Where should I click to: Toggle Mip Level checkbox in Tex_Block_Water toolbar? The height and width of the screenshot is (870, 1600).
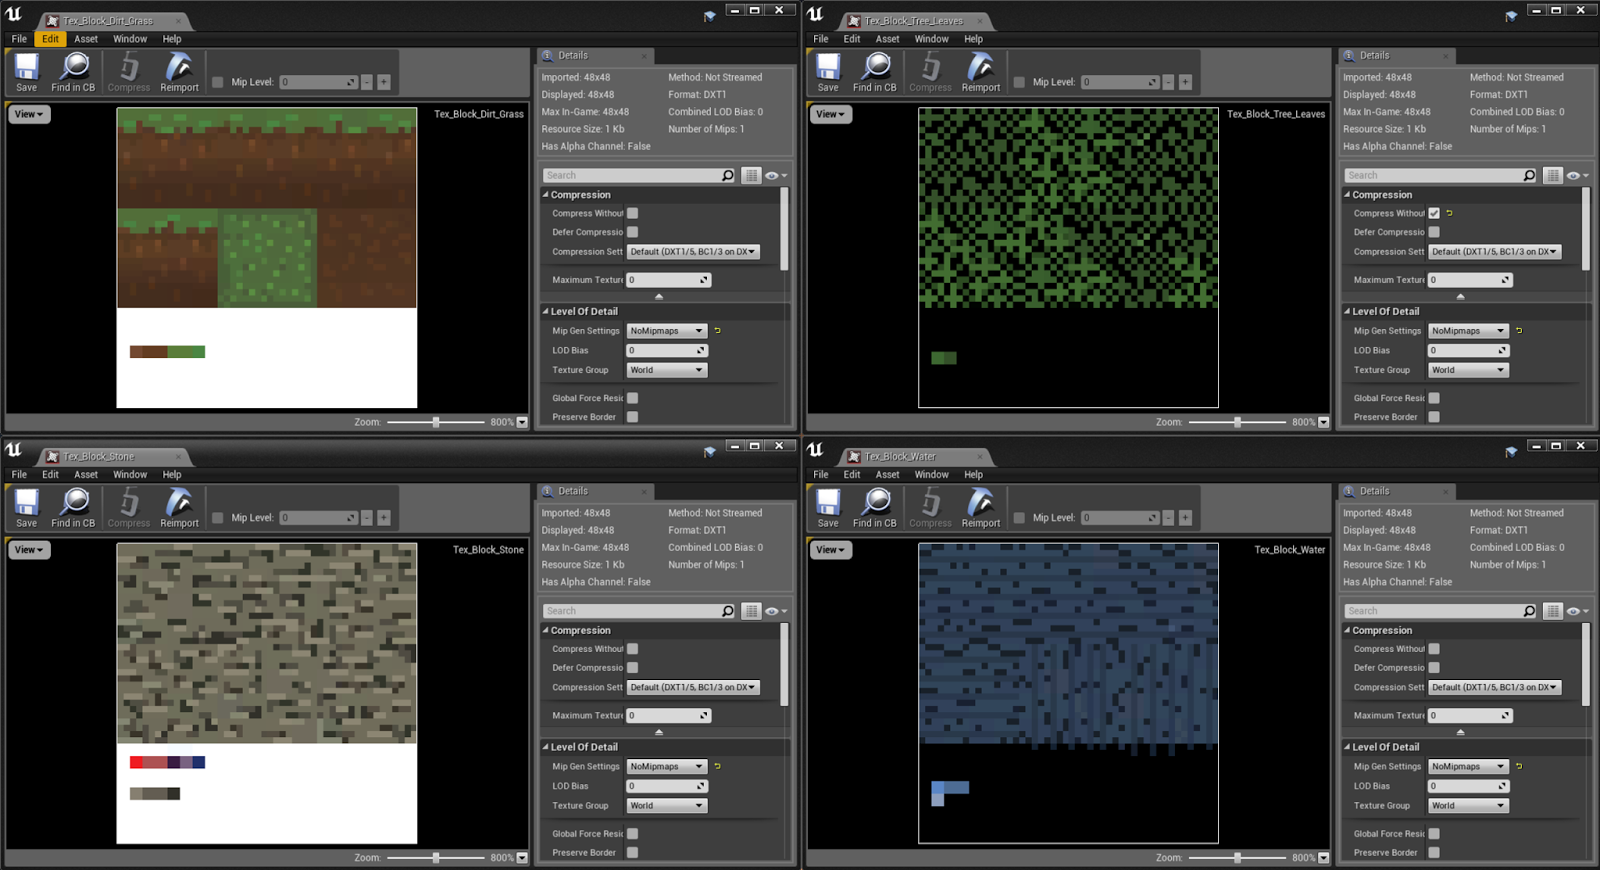click(x=1019, y=518)
